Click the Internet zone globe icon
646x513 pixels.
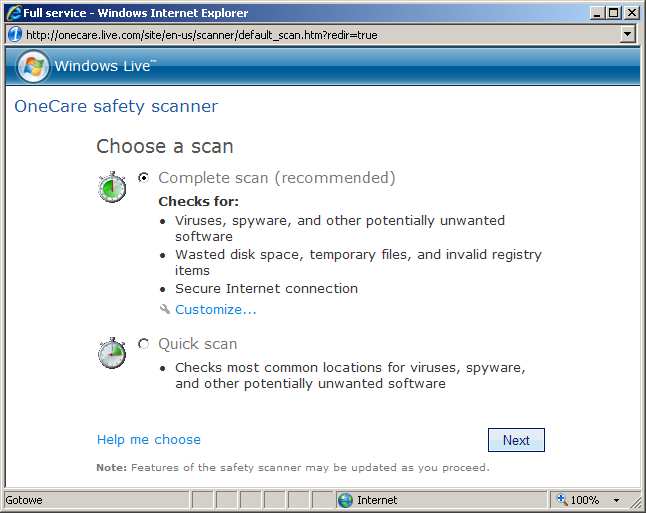tap(345, 500)
